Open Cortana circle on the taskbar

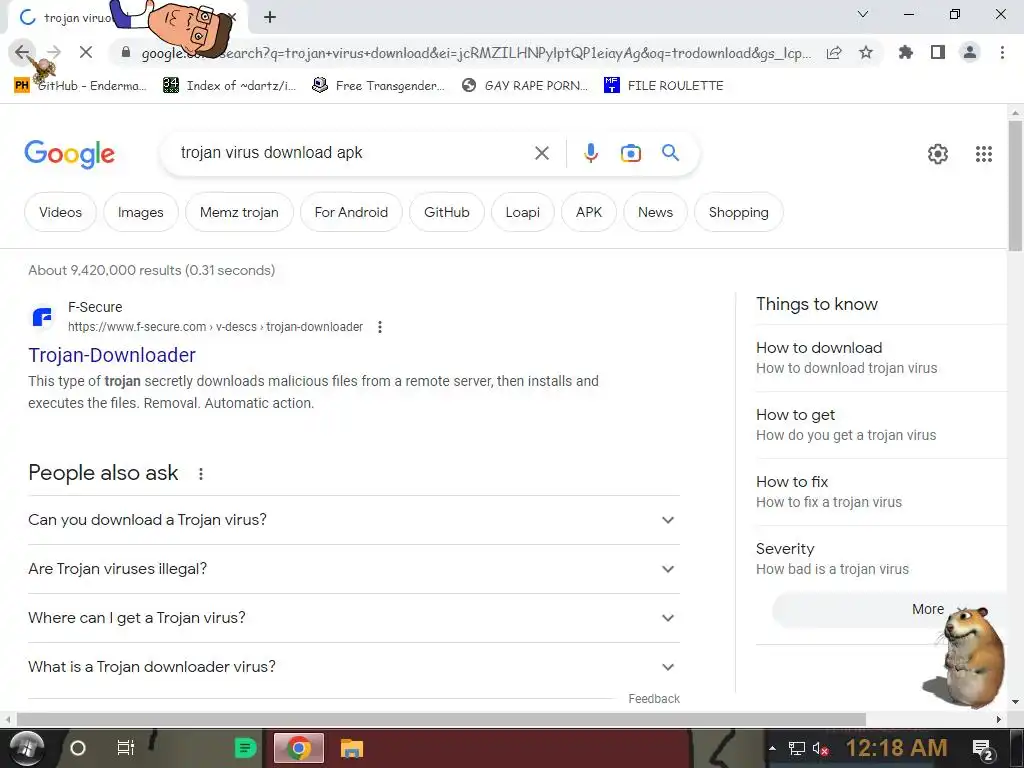78,748
